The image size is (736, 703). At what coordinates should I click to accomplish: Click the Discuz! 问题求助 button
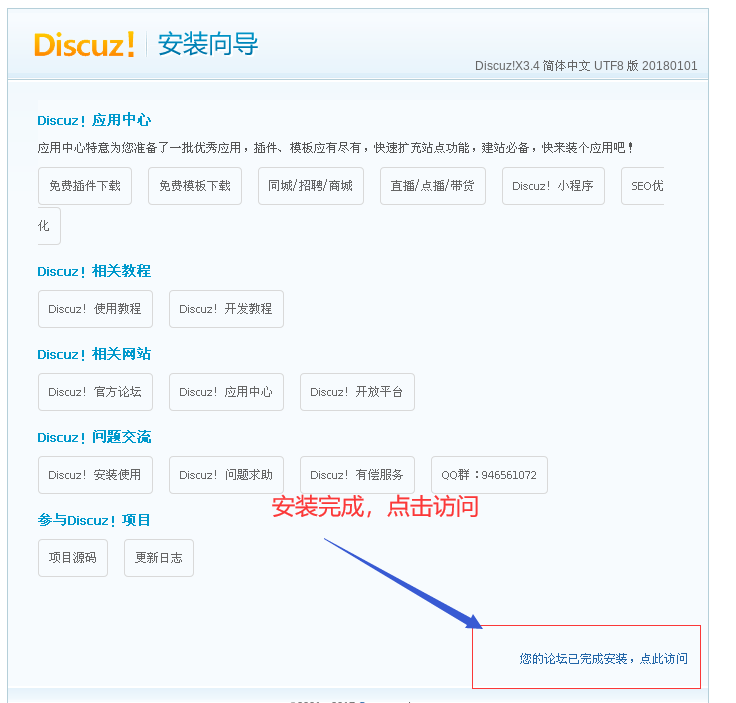click(x=226, y=475)
